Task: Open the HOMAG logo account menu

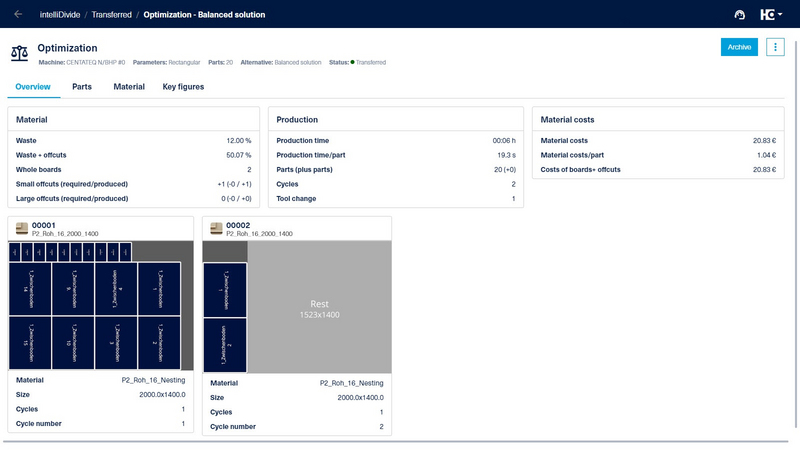Action: (769, 15)
